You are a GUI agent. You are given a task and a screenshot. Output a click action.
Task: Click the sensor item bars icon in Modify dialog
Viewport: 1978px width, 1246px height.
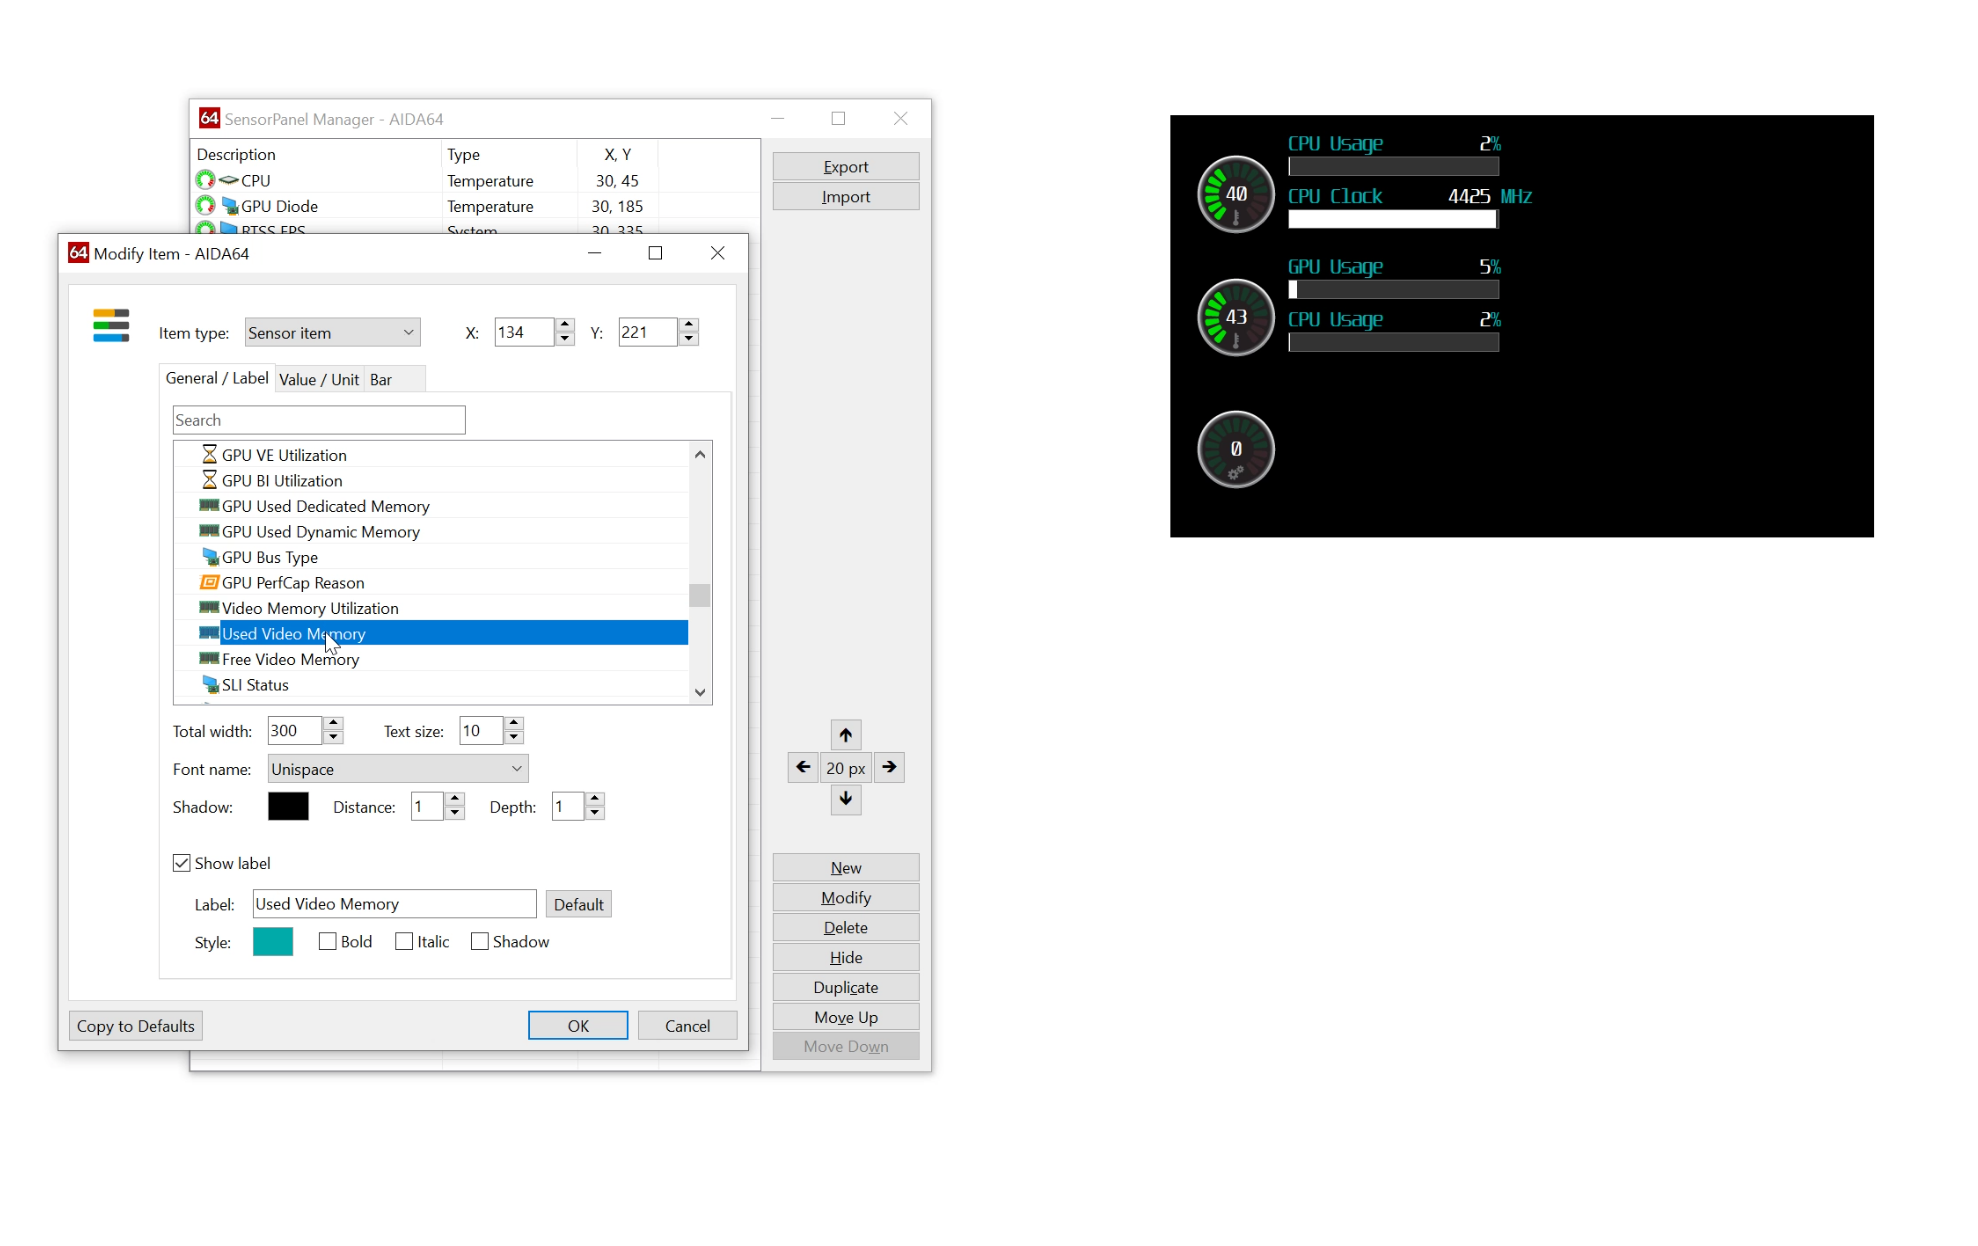pyautogui.click(x=111, y=326)
